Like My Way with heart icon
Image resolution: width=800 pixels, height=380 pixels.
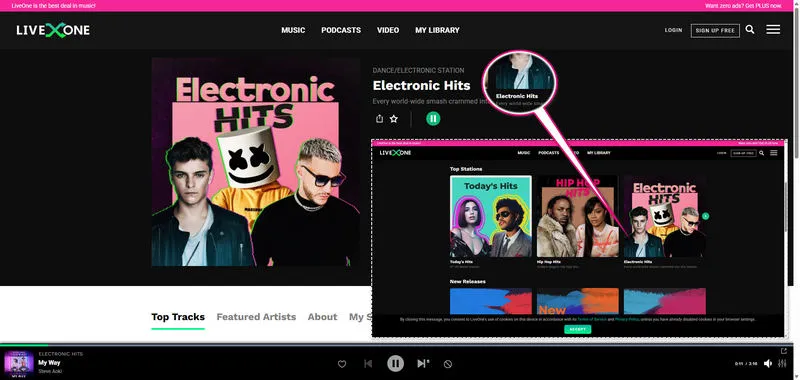point(342,364)
